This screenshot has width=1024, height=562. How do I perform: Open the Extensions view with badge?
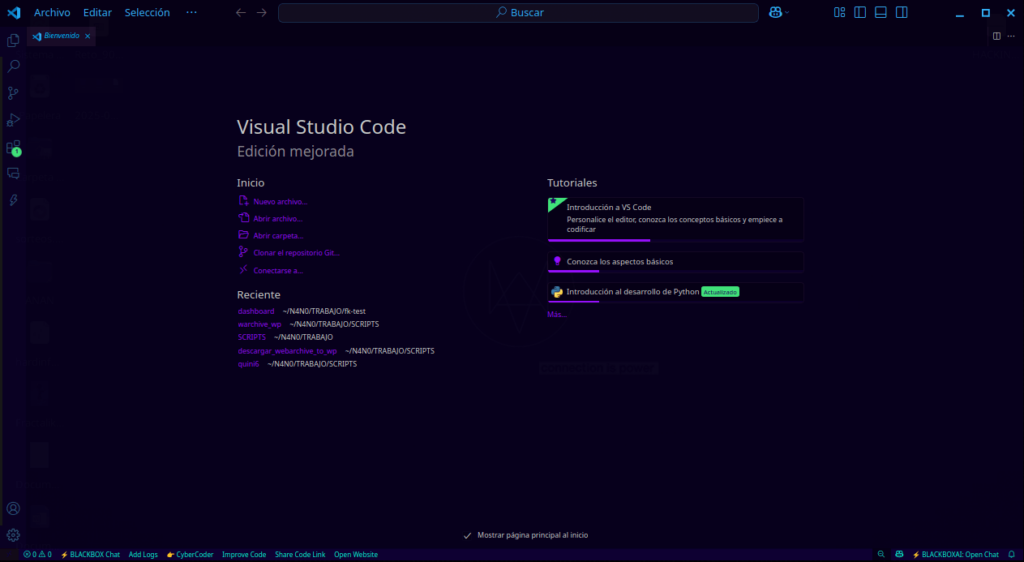point(13,148)
